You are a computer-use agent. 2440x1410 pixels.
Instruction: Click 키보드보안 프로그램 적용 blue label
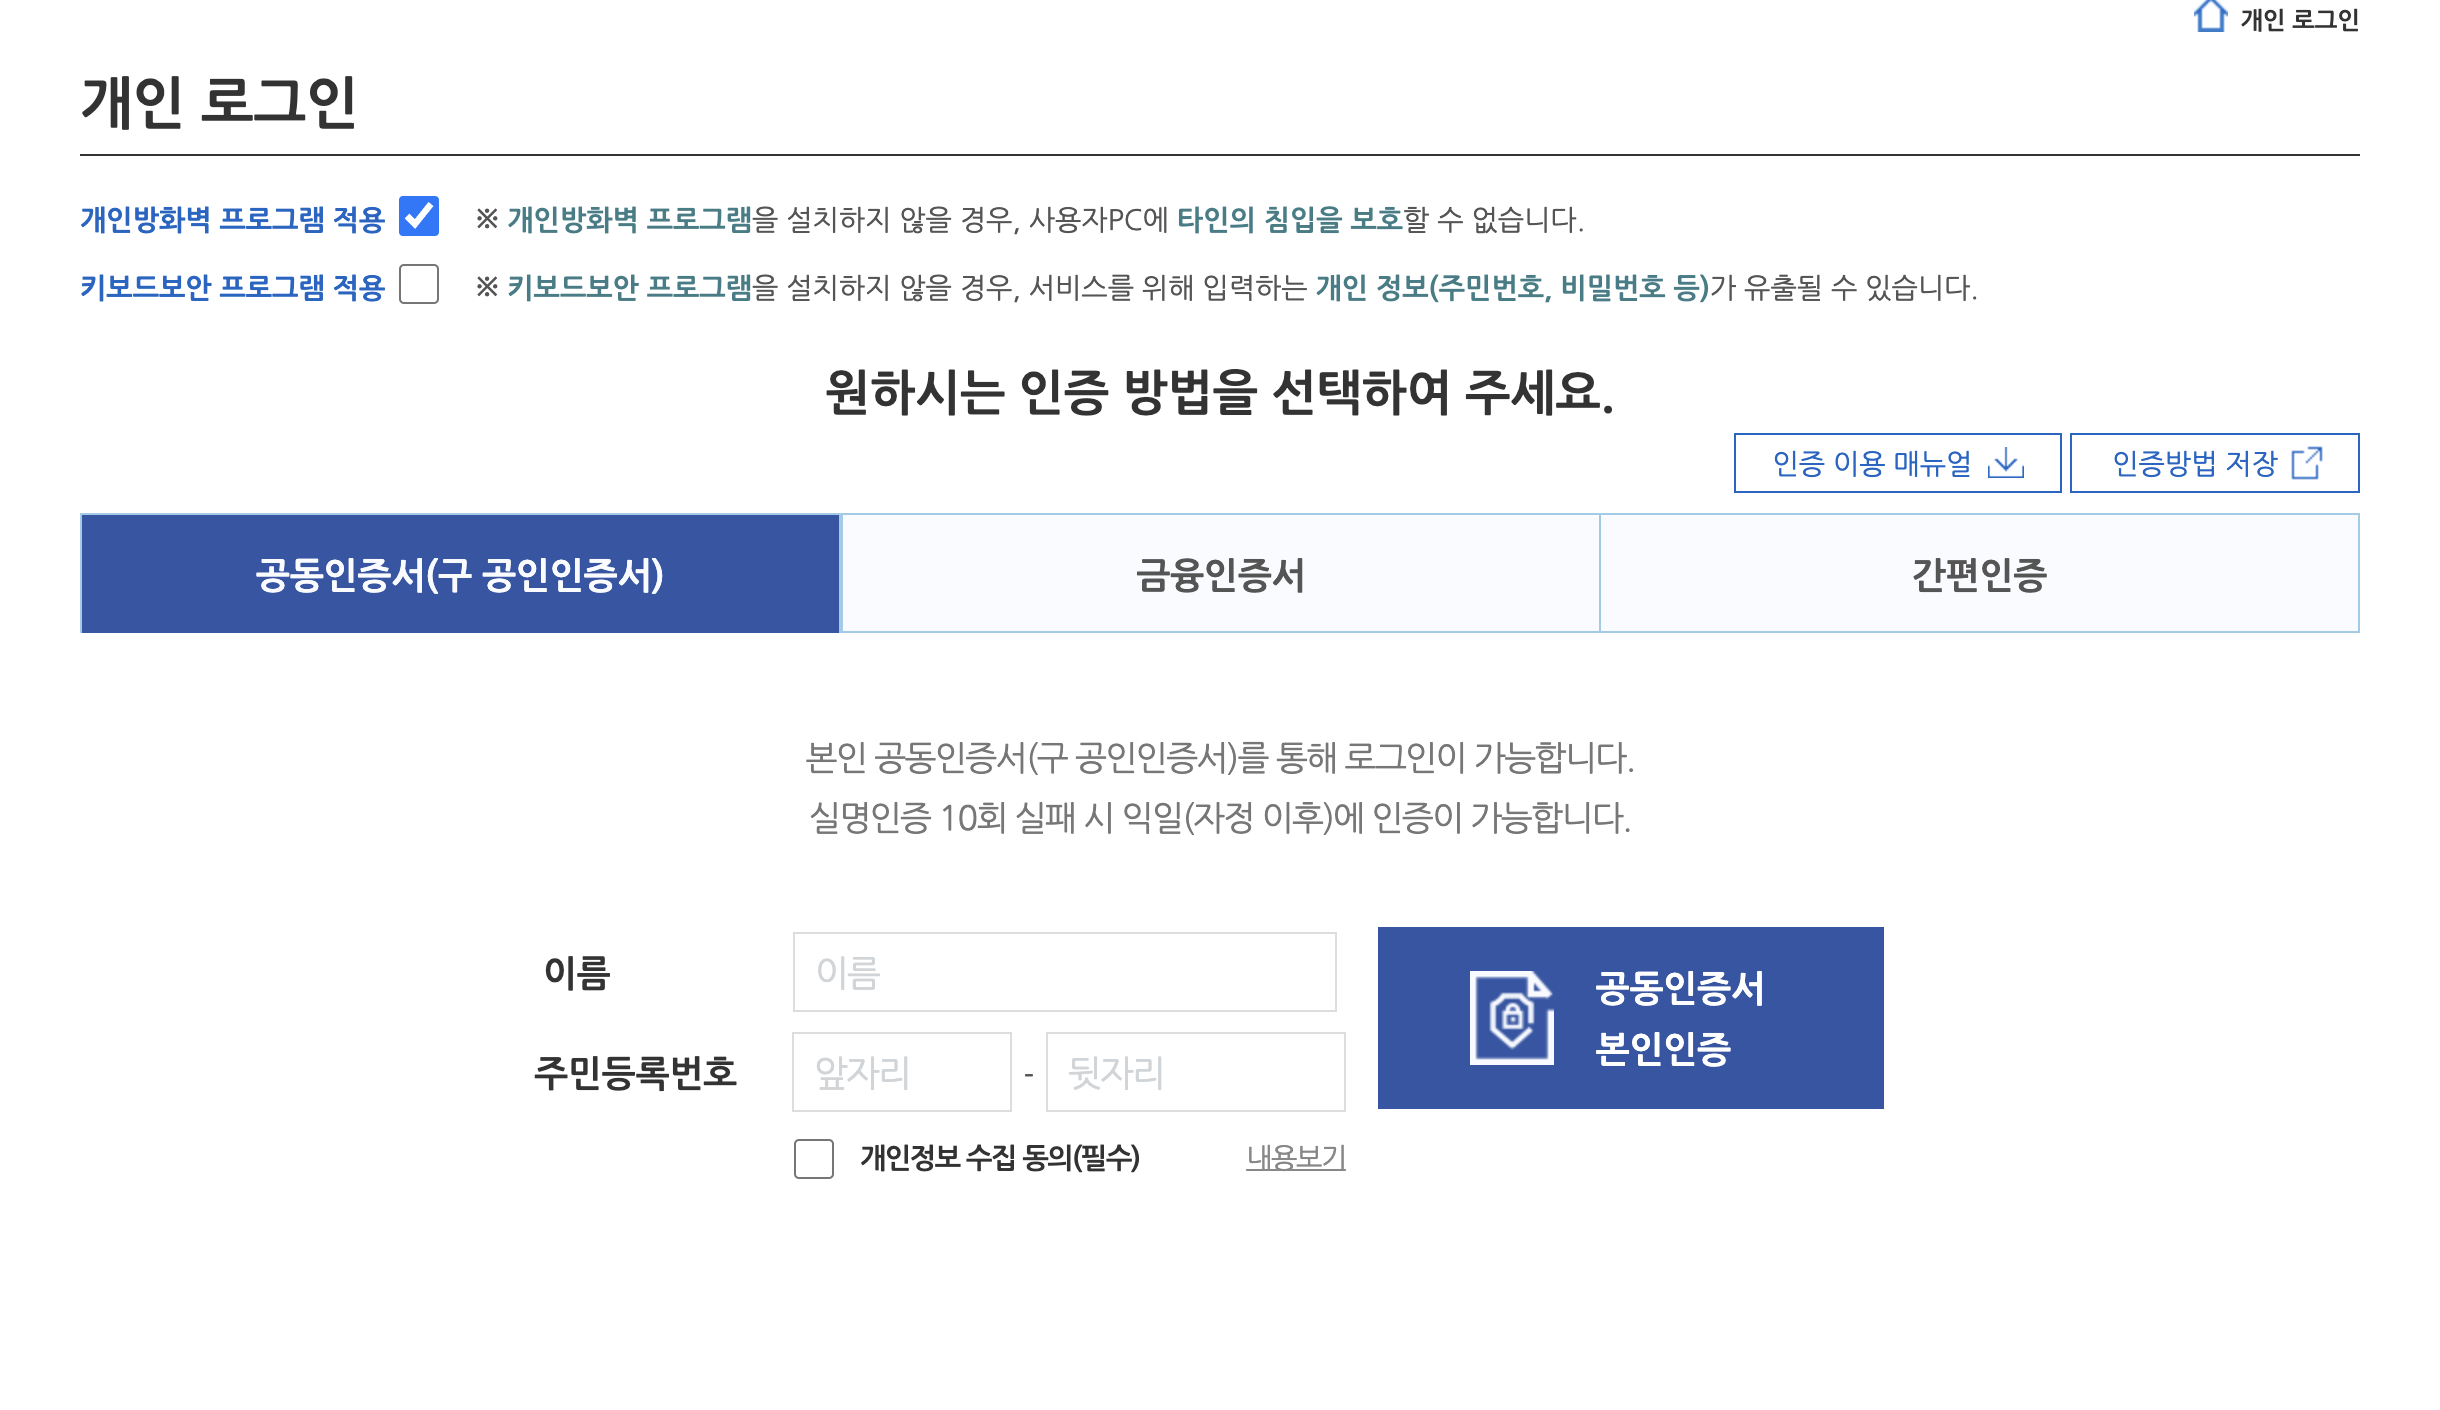[232, 287]
